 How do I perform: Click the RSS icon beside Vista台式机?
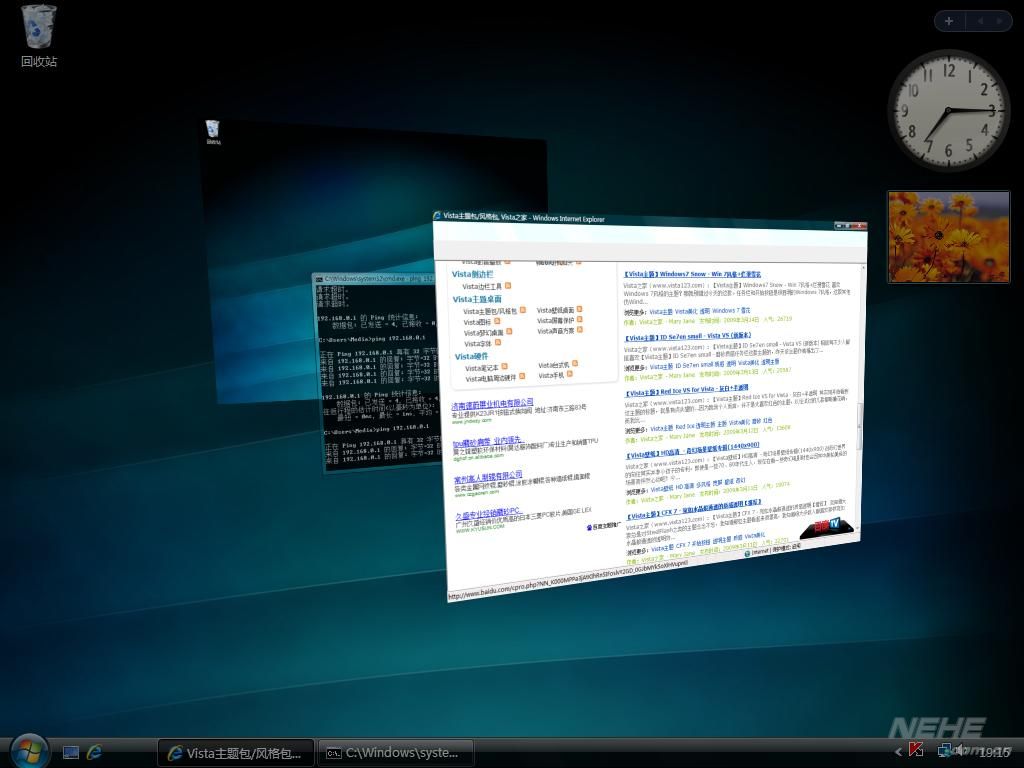[x=575, y=364]
